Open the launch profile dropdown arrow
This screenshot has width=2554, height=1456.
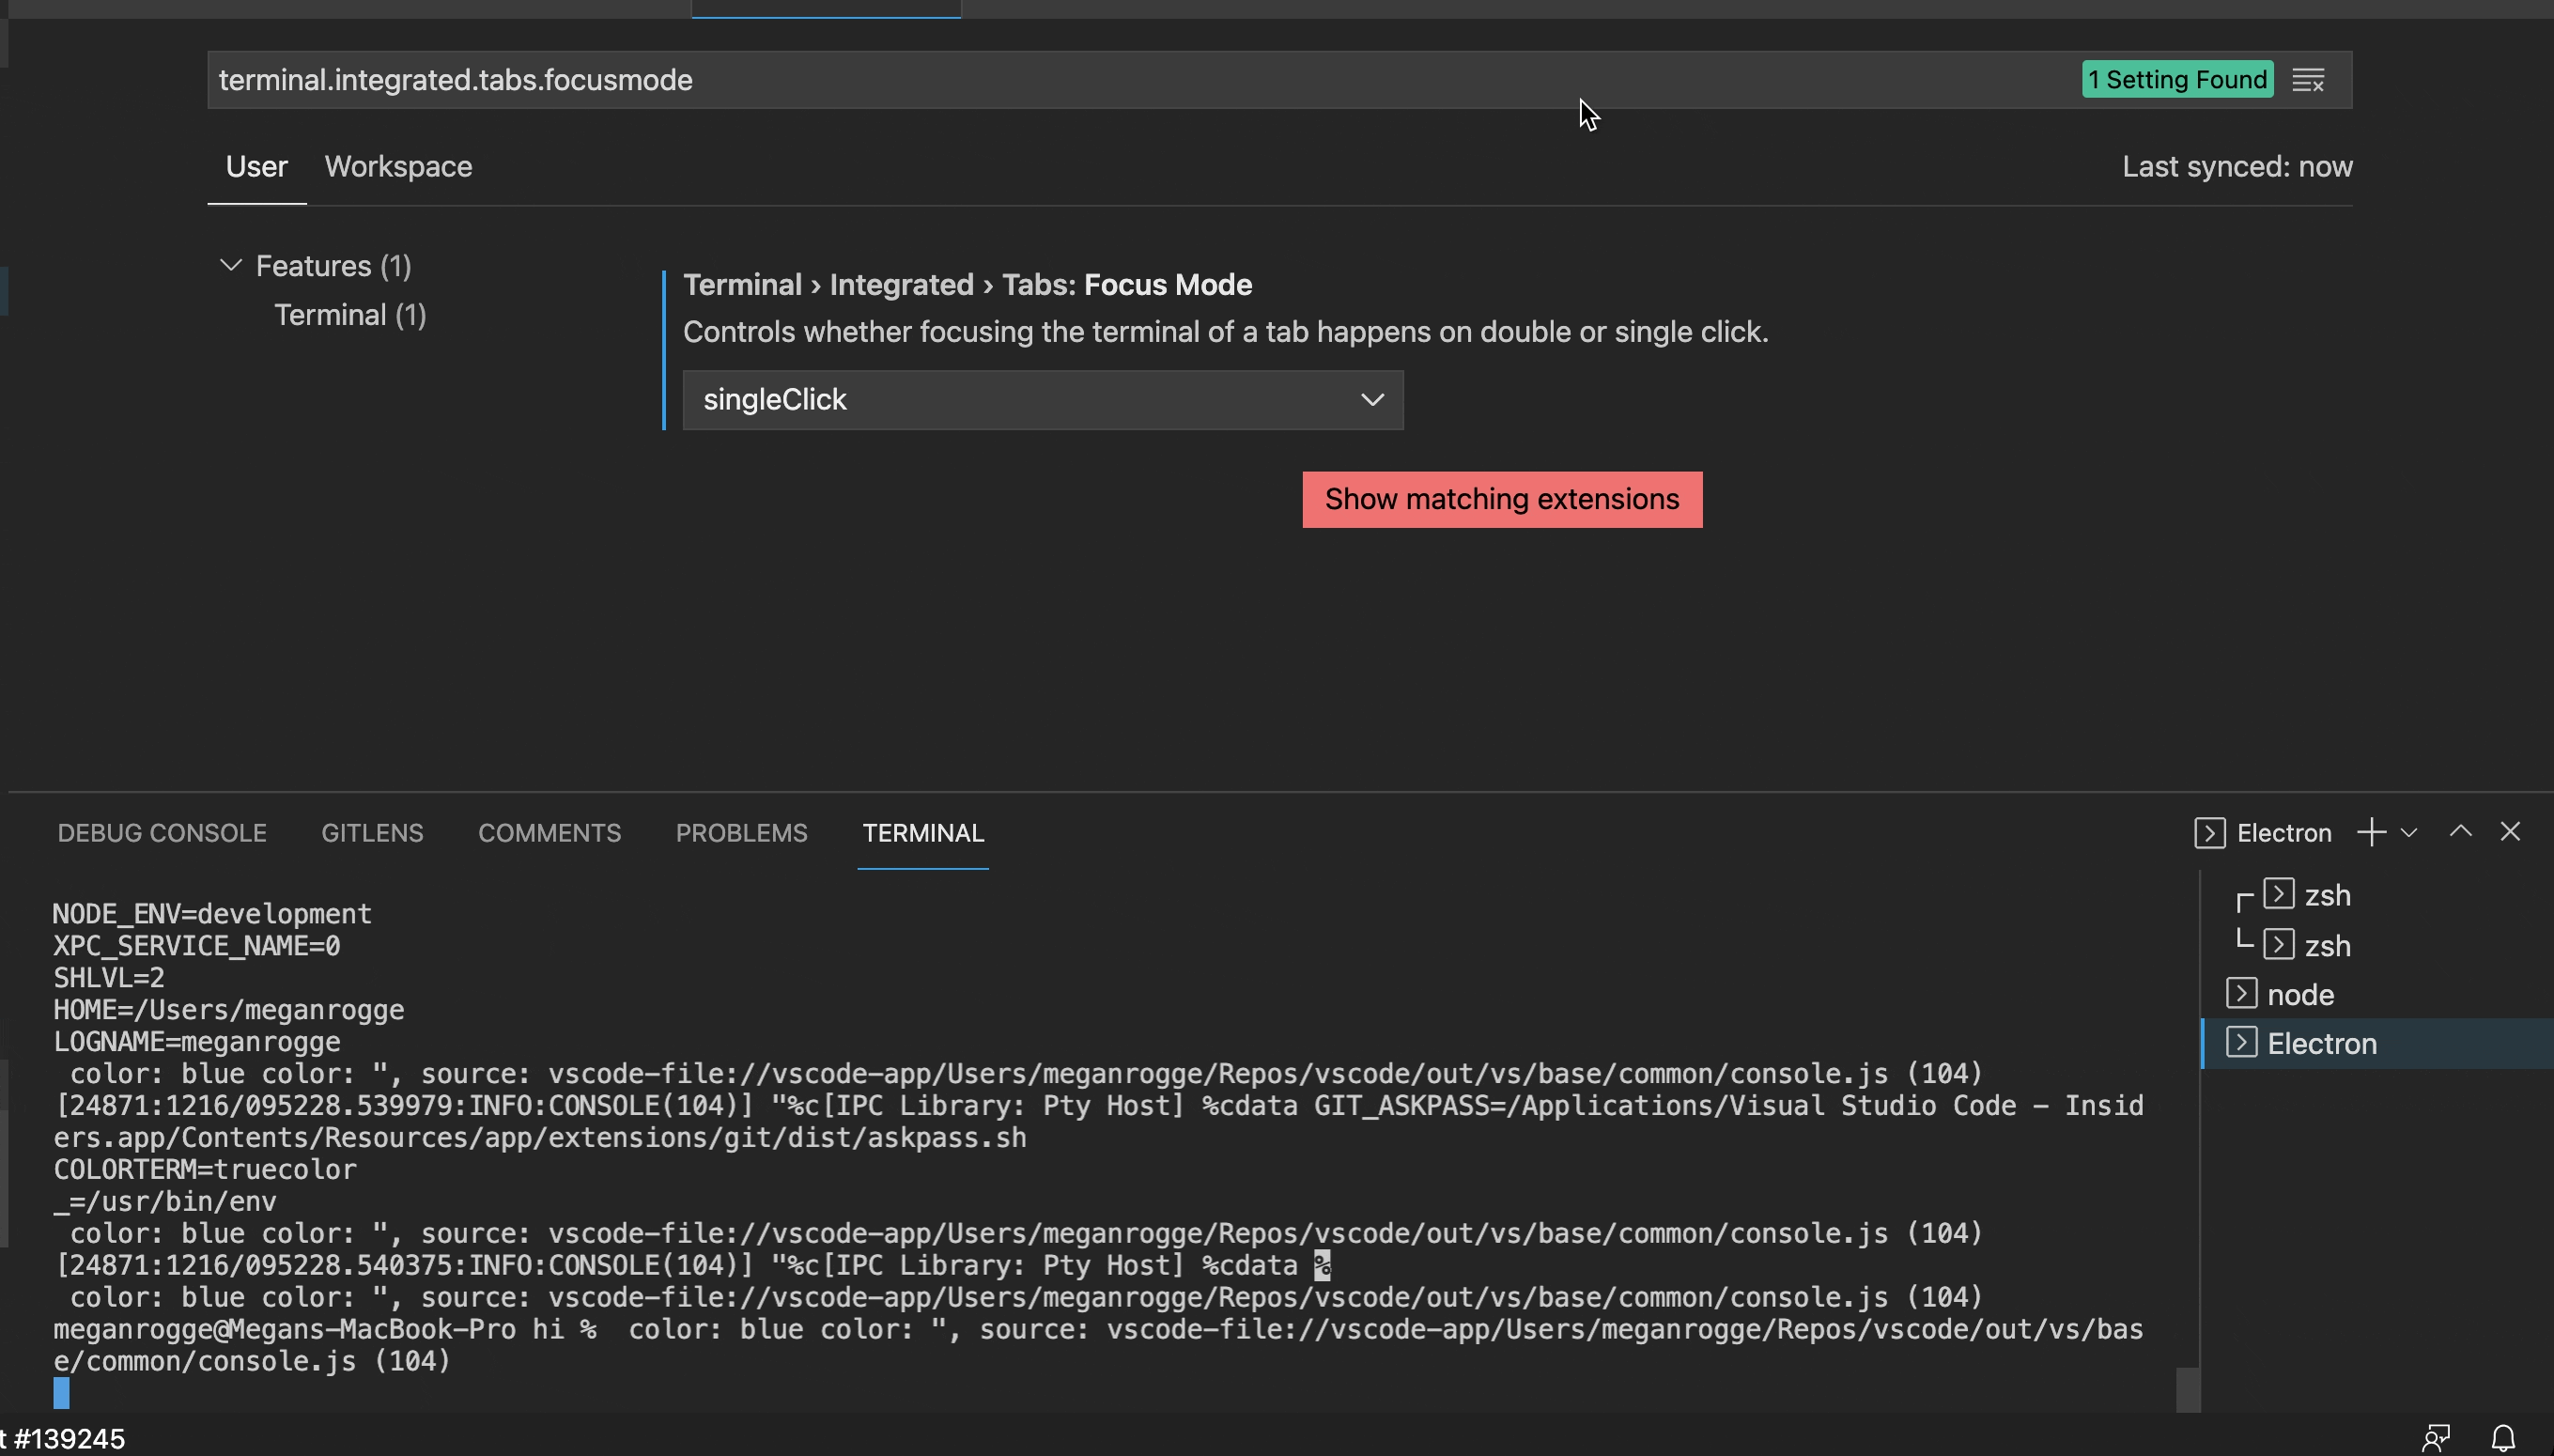pos(2409,832)
